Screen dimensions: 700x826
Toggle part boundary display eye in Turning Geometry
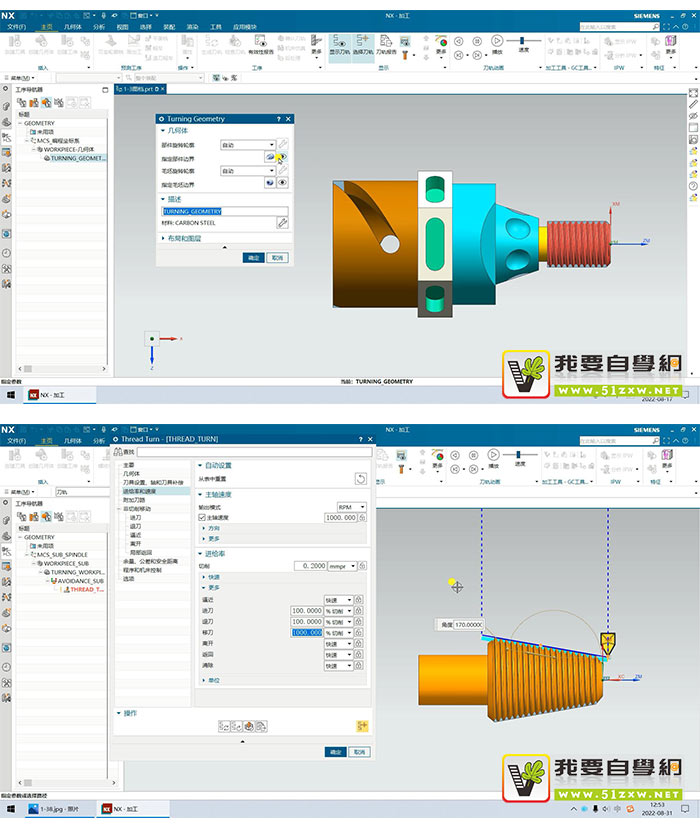click(282, 157)
